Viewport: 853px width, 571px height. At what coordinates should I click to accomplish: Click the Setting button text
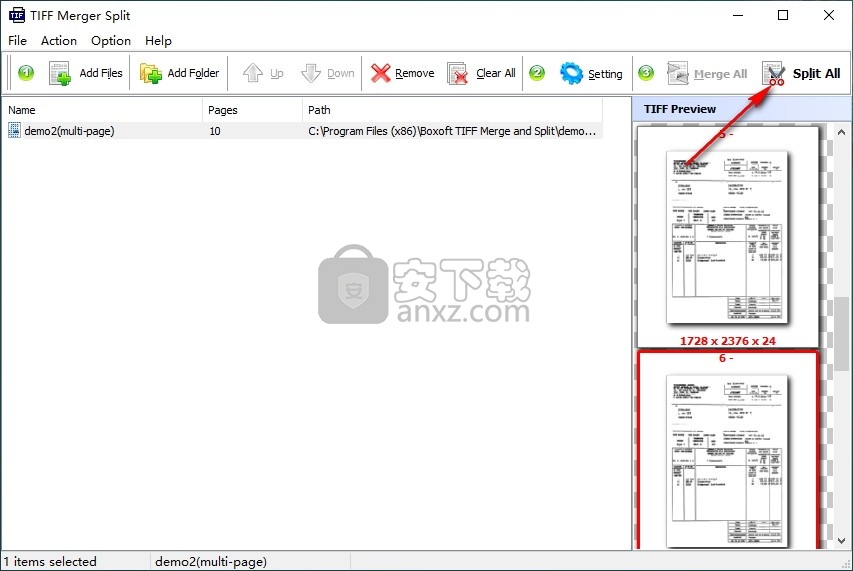tap(605, 74)
